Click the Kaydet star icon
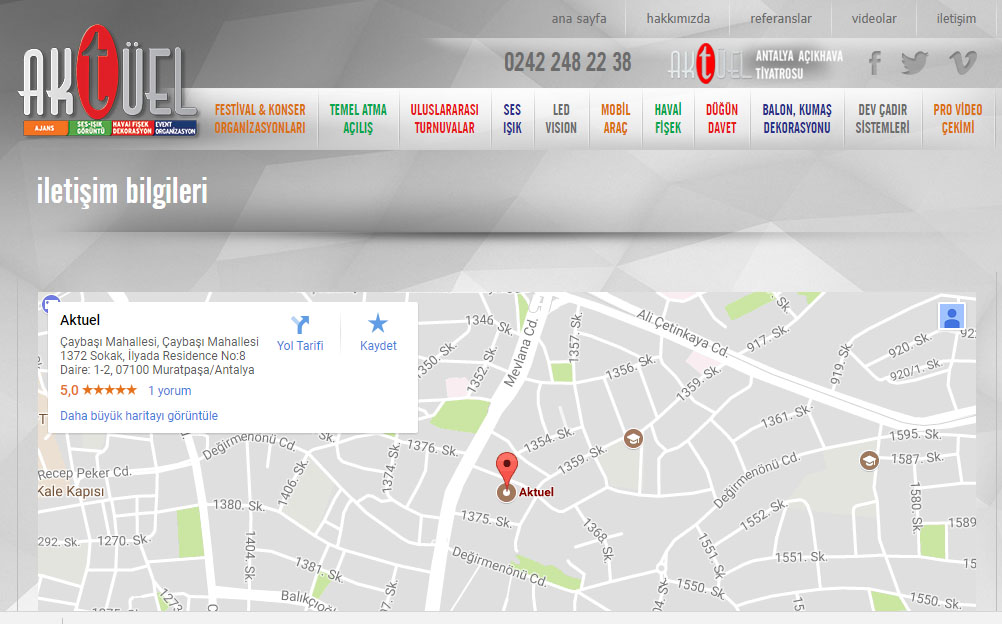This screenshot has height=624, width=1002. [378, 324]
